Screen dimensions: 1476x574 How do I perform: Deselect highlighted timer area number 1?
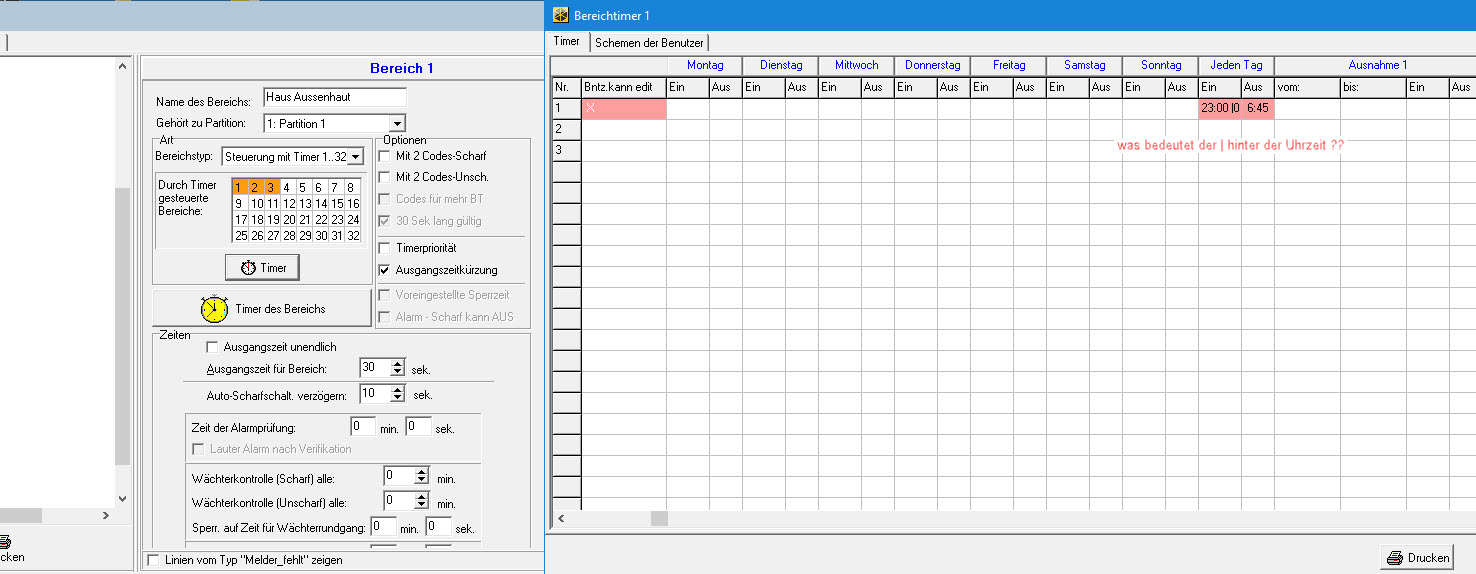238,187
